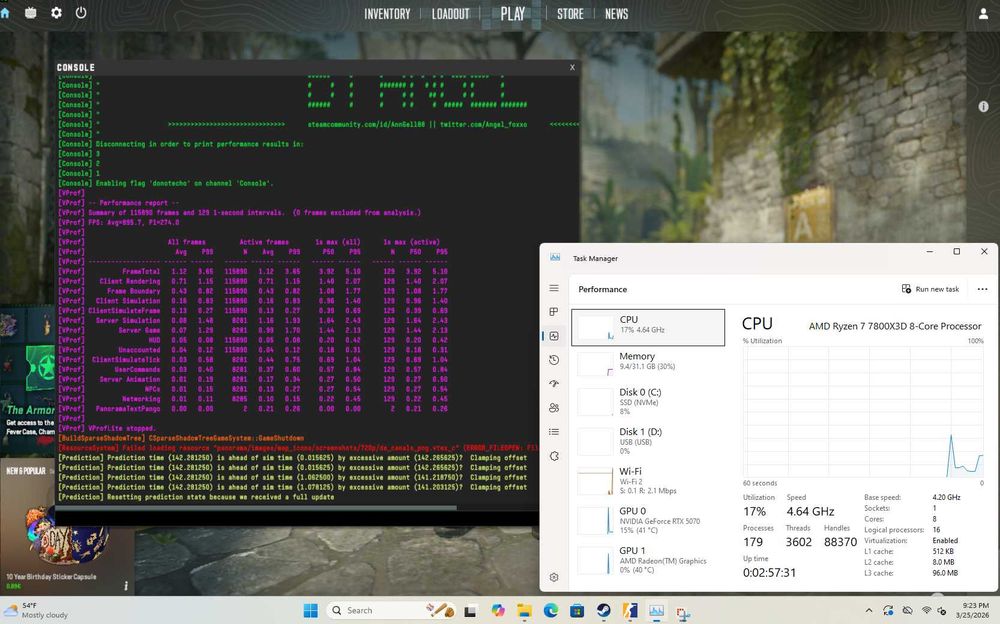Select Performance page icon in Task Manager
Screen dimensions: 1000x624
tap(554, 336)
